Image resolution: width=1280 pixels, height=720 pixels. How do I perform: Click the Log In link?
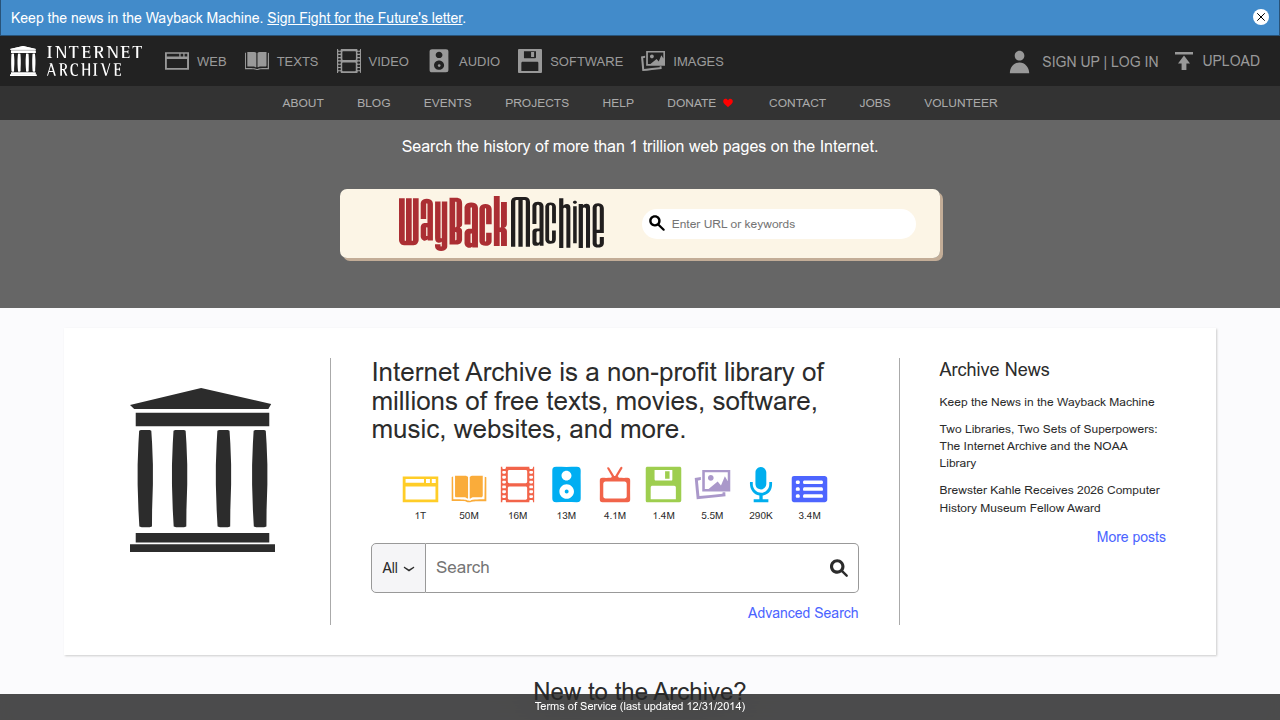[x=1135, y=62]
